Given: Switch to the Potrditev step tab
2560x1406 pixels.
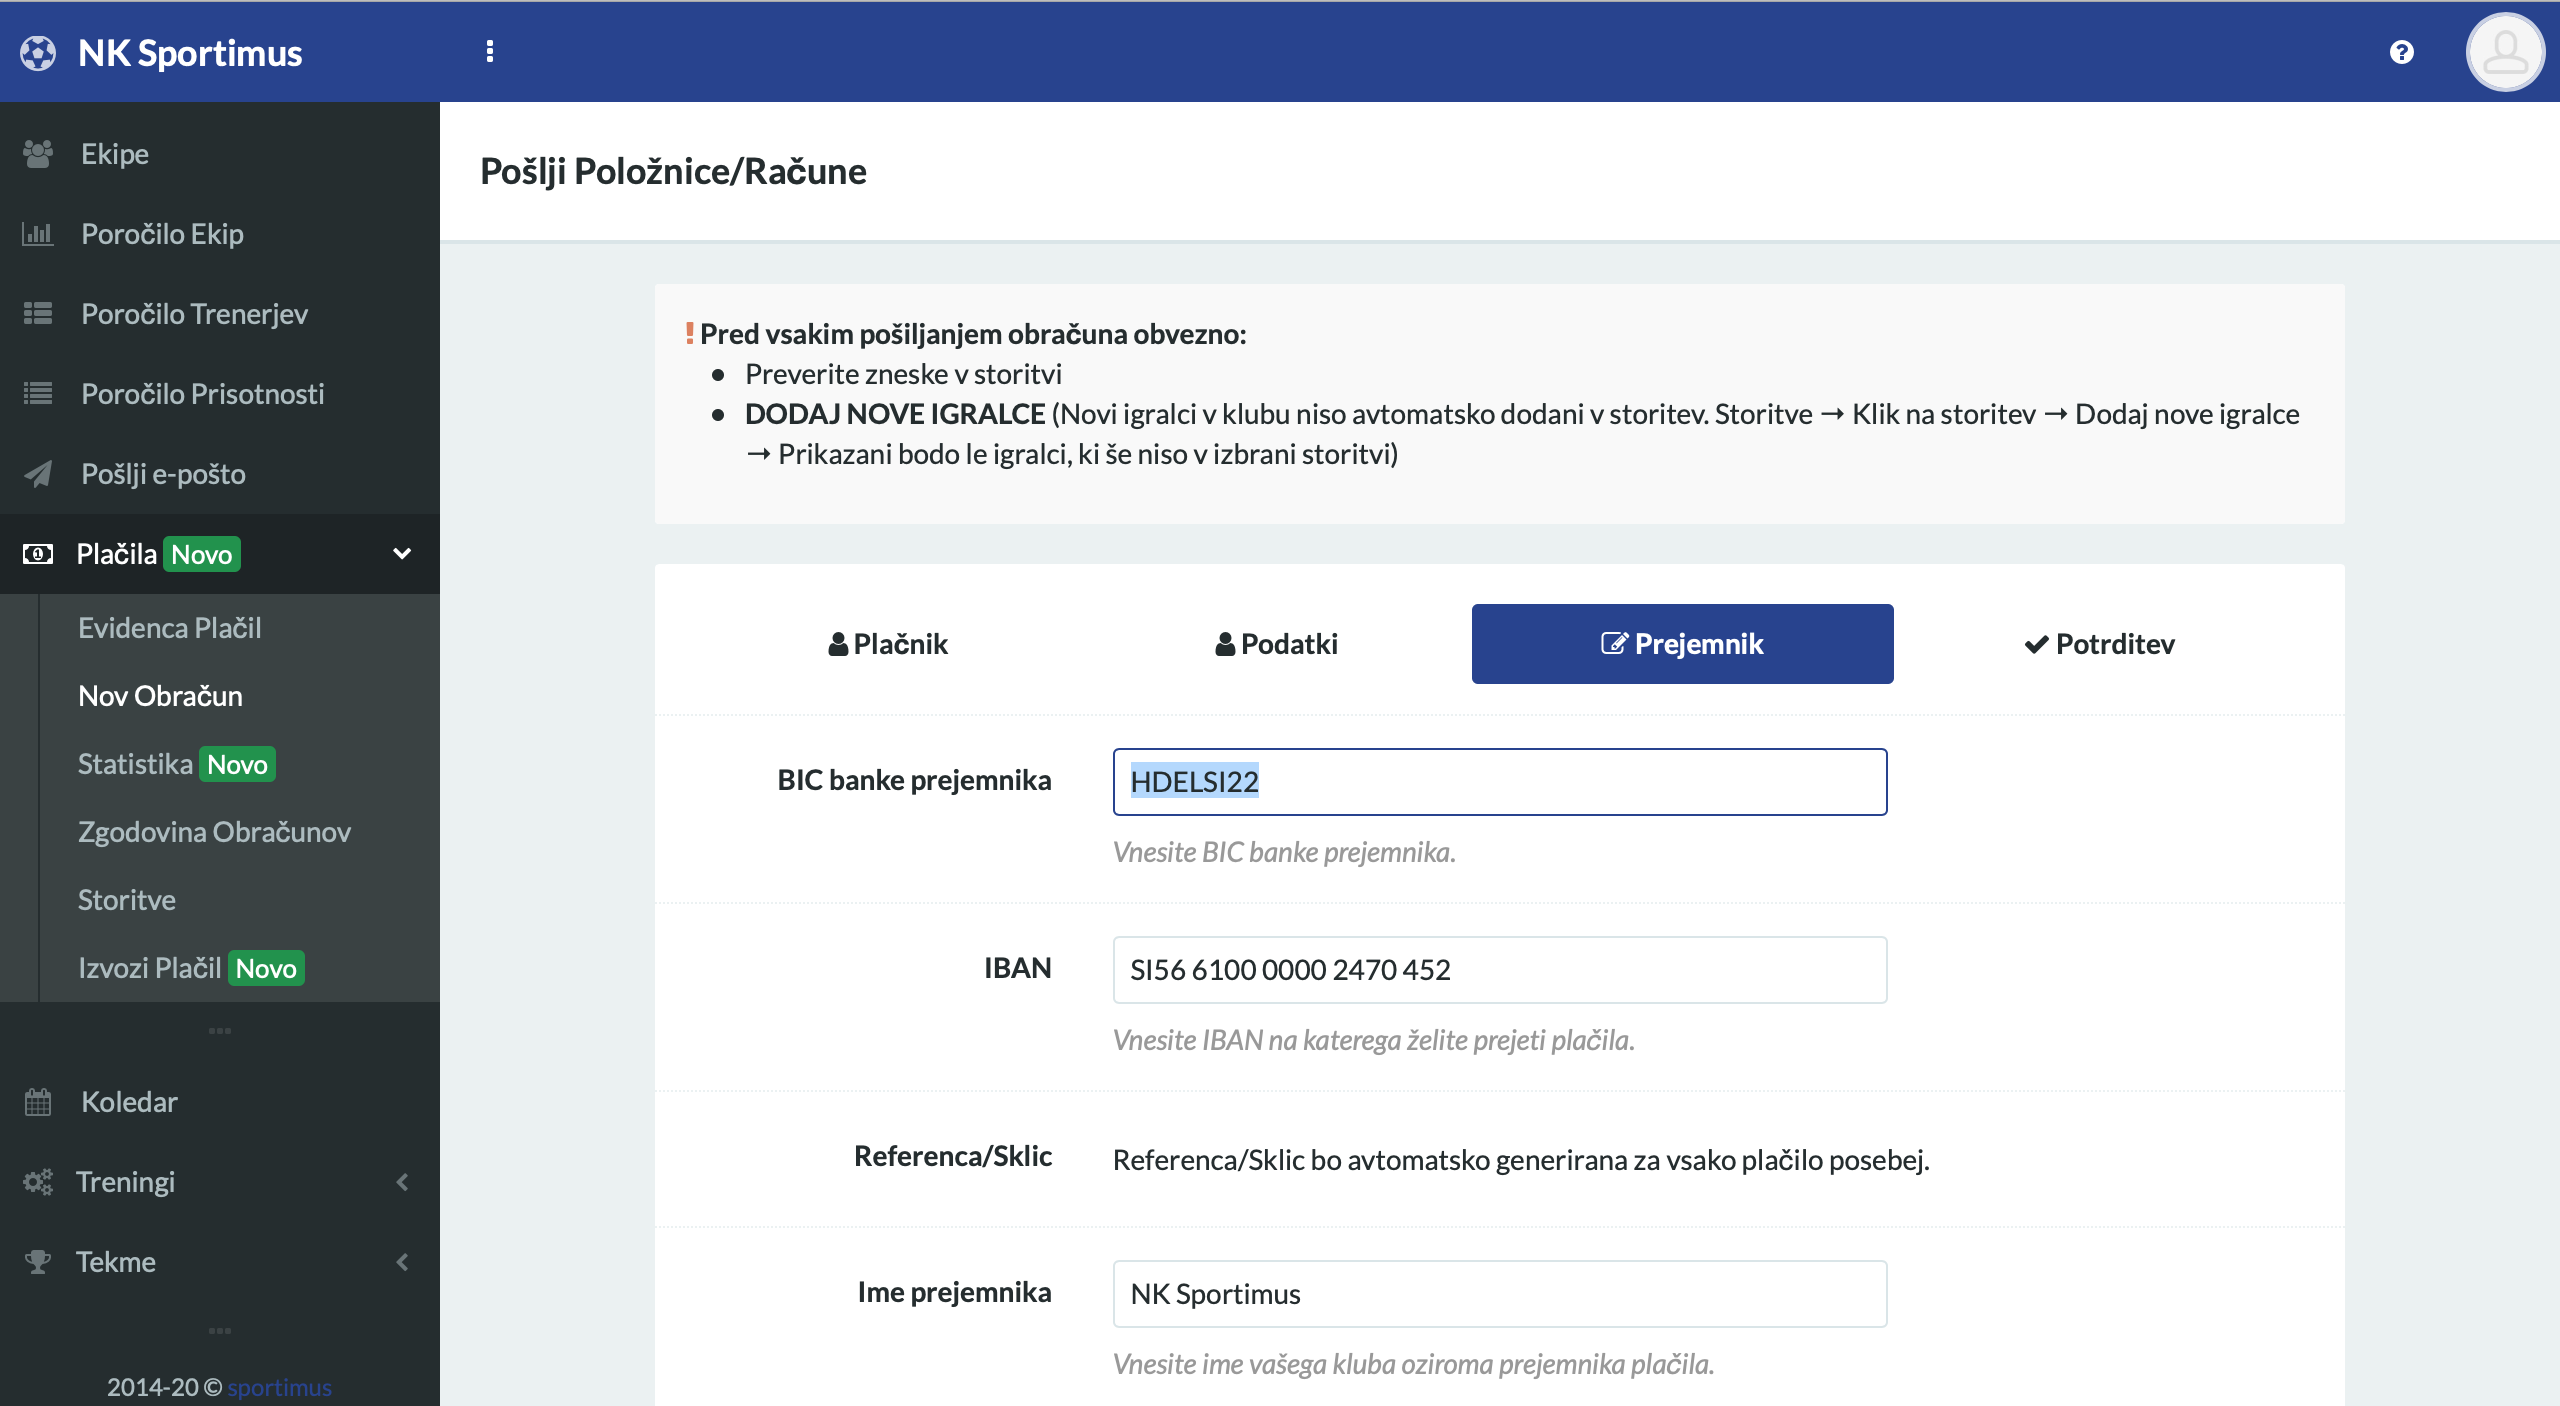Looking at the screenshot, I should pos(2099,644).
